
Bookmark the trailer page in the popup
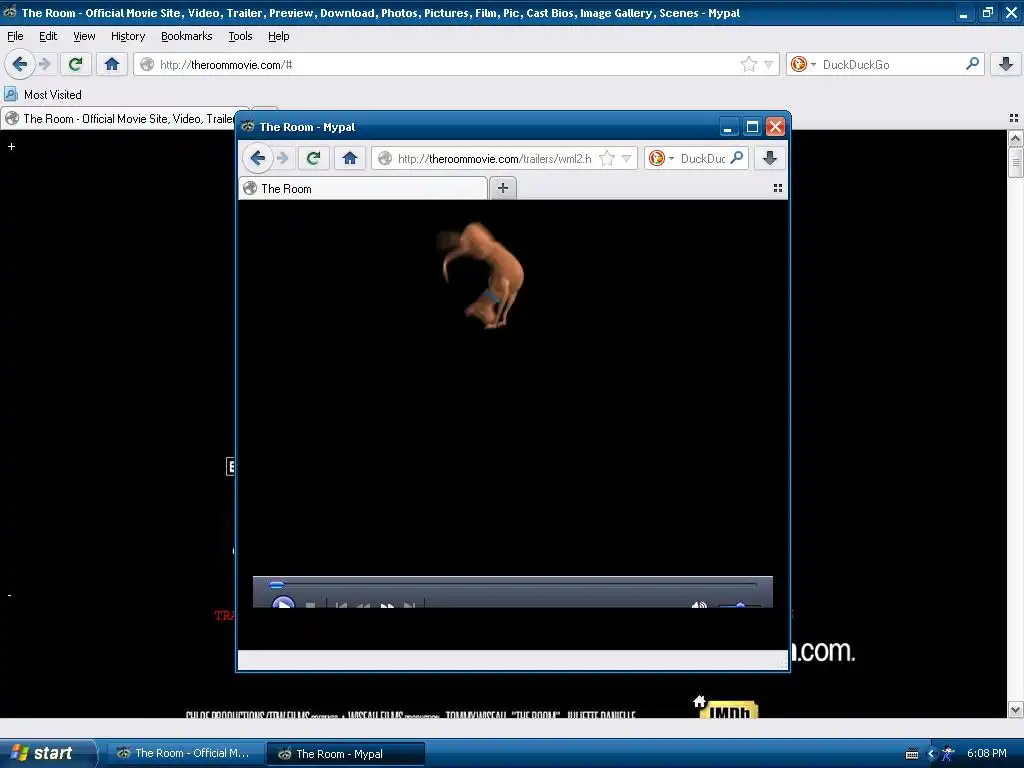(x=607, y=158)
